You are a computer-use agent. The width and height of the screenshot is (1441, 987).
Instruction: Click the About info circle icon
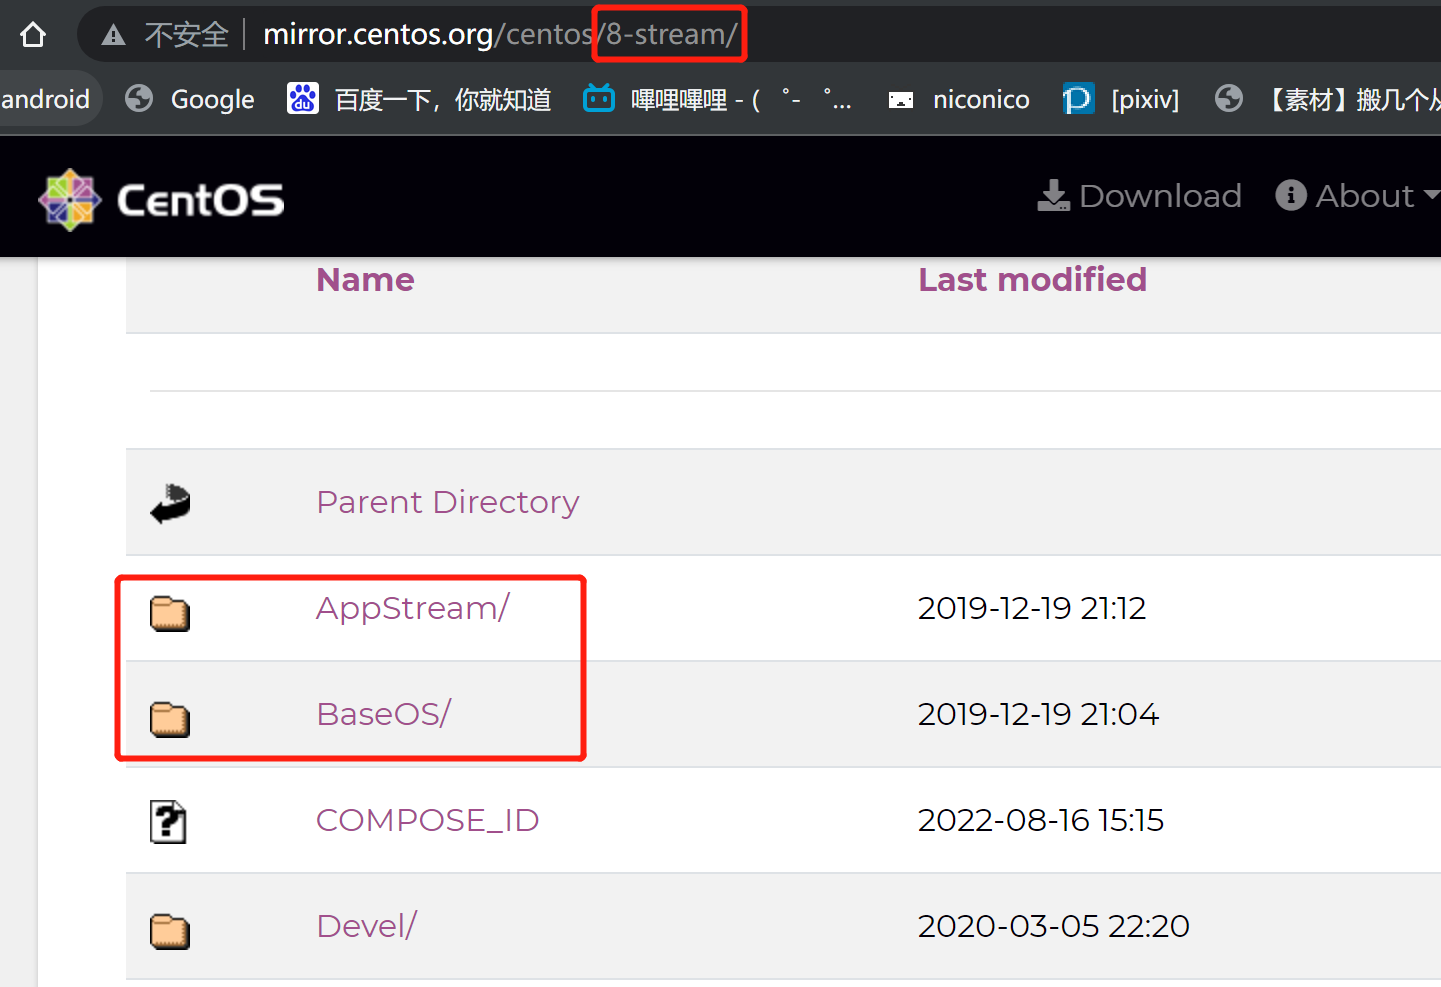tap(1291, 195)
